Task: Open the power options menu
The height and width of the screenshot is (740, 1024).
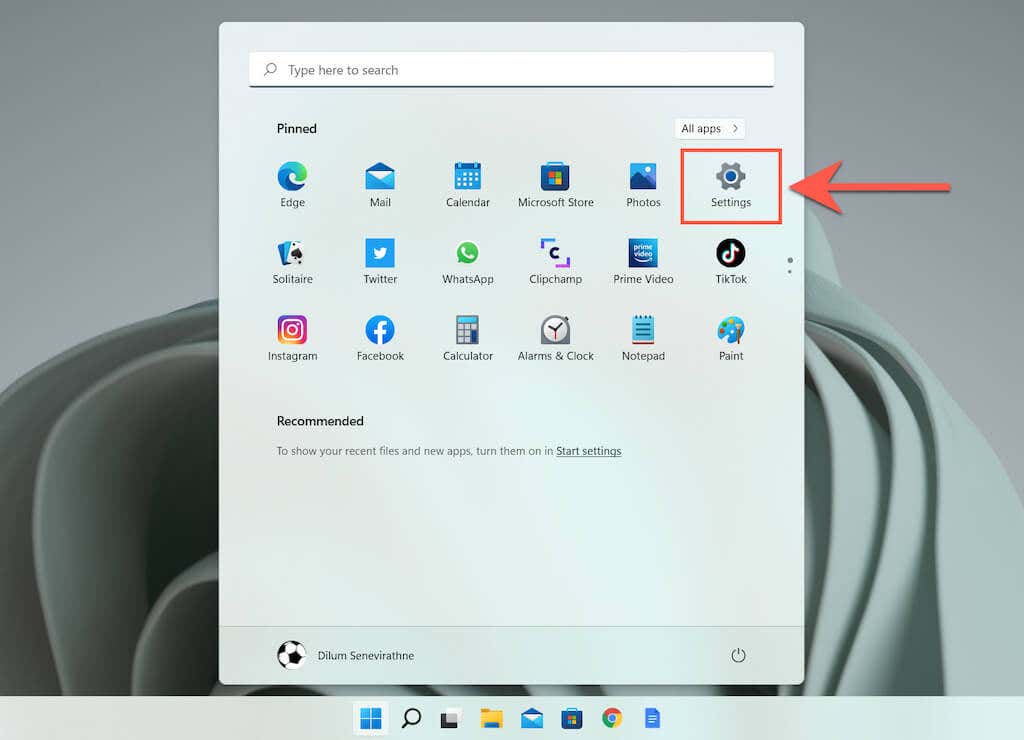Action: click(738, 655)
